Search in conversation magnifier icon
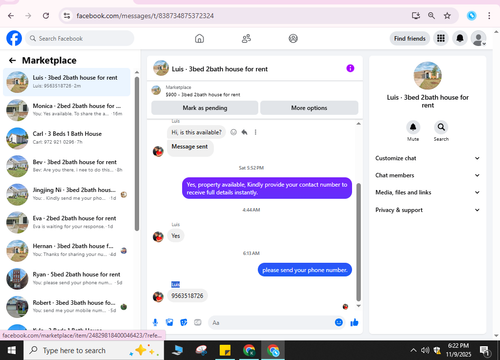The height and width of the screenshot is (360, 500). [441, 127]
